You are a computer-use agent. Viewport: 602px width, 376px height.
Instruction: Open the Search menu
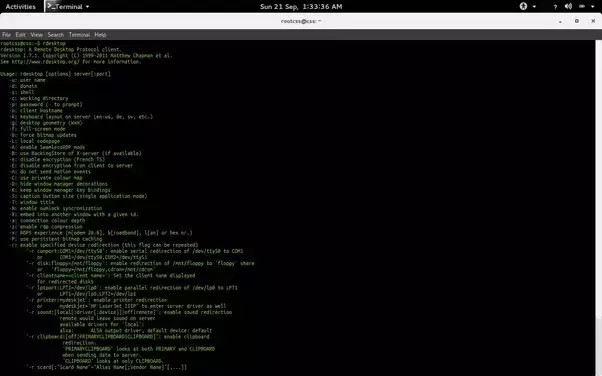coord(56,35)
